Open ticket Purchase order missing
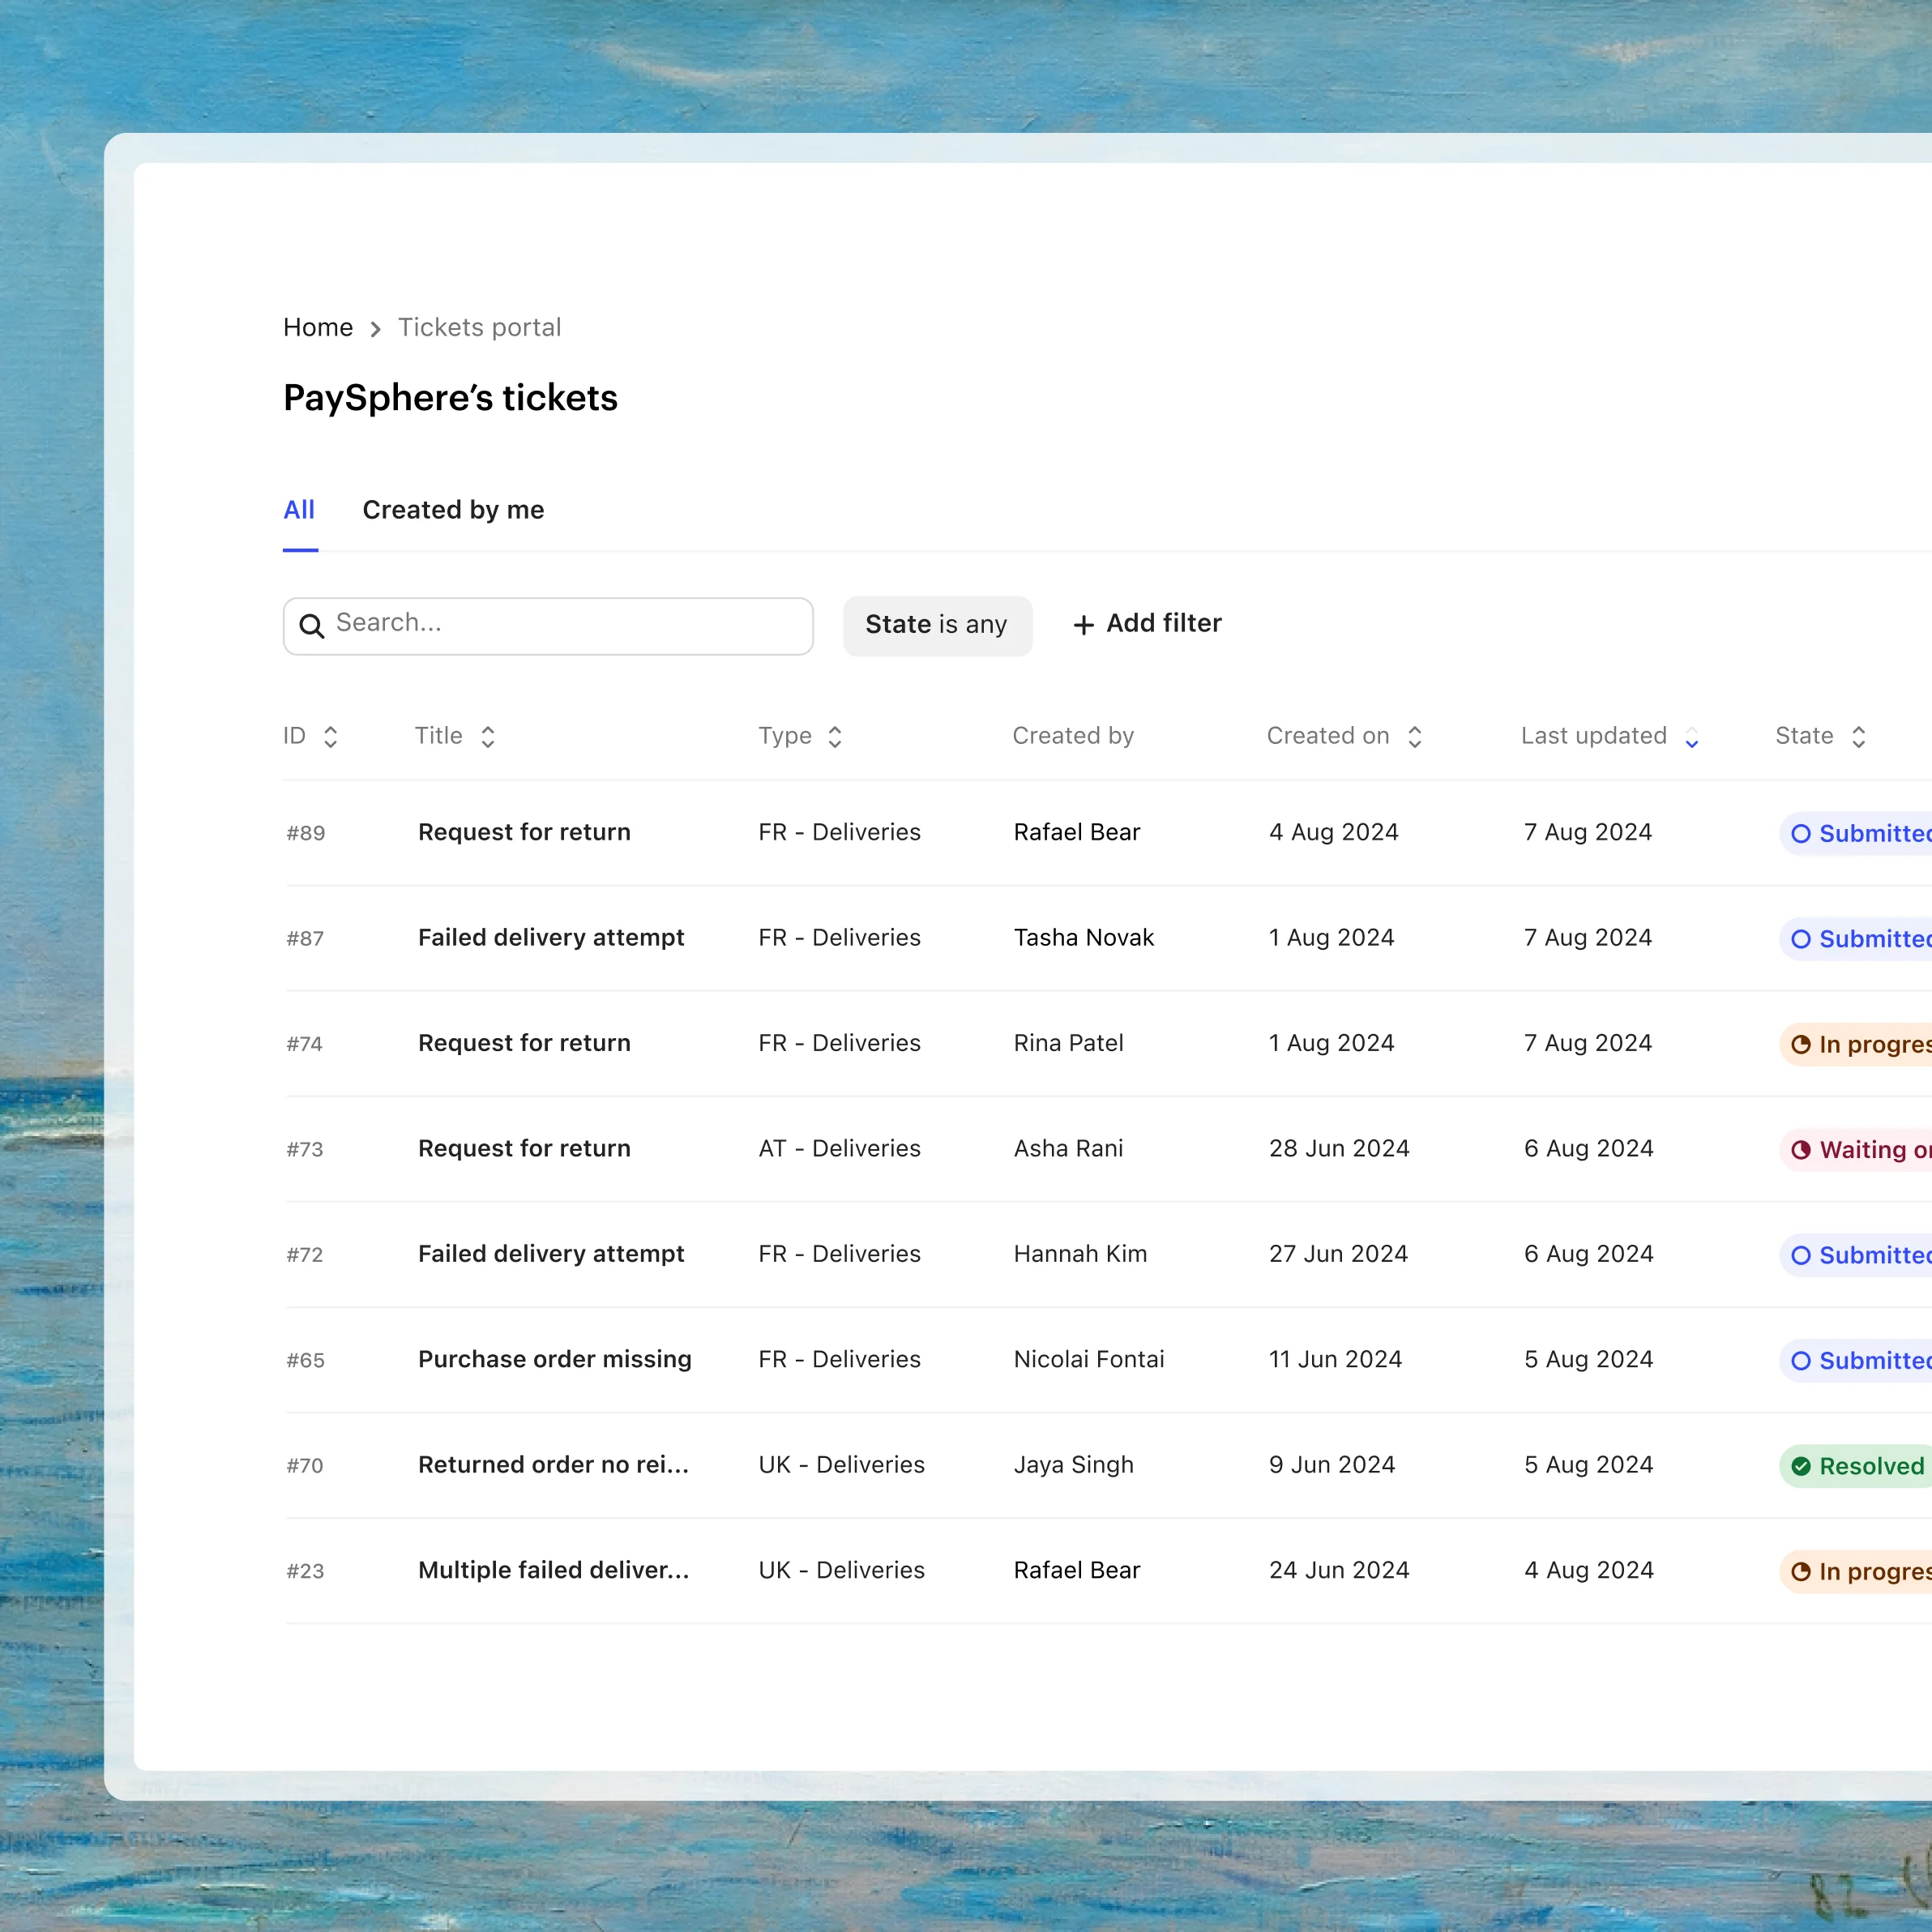Image resolution: width=1932 pixels, height=1932 pixels. 554,1359
